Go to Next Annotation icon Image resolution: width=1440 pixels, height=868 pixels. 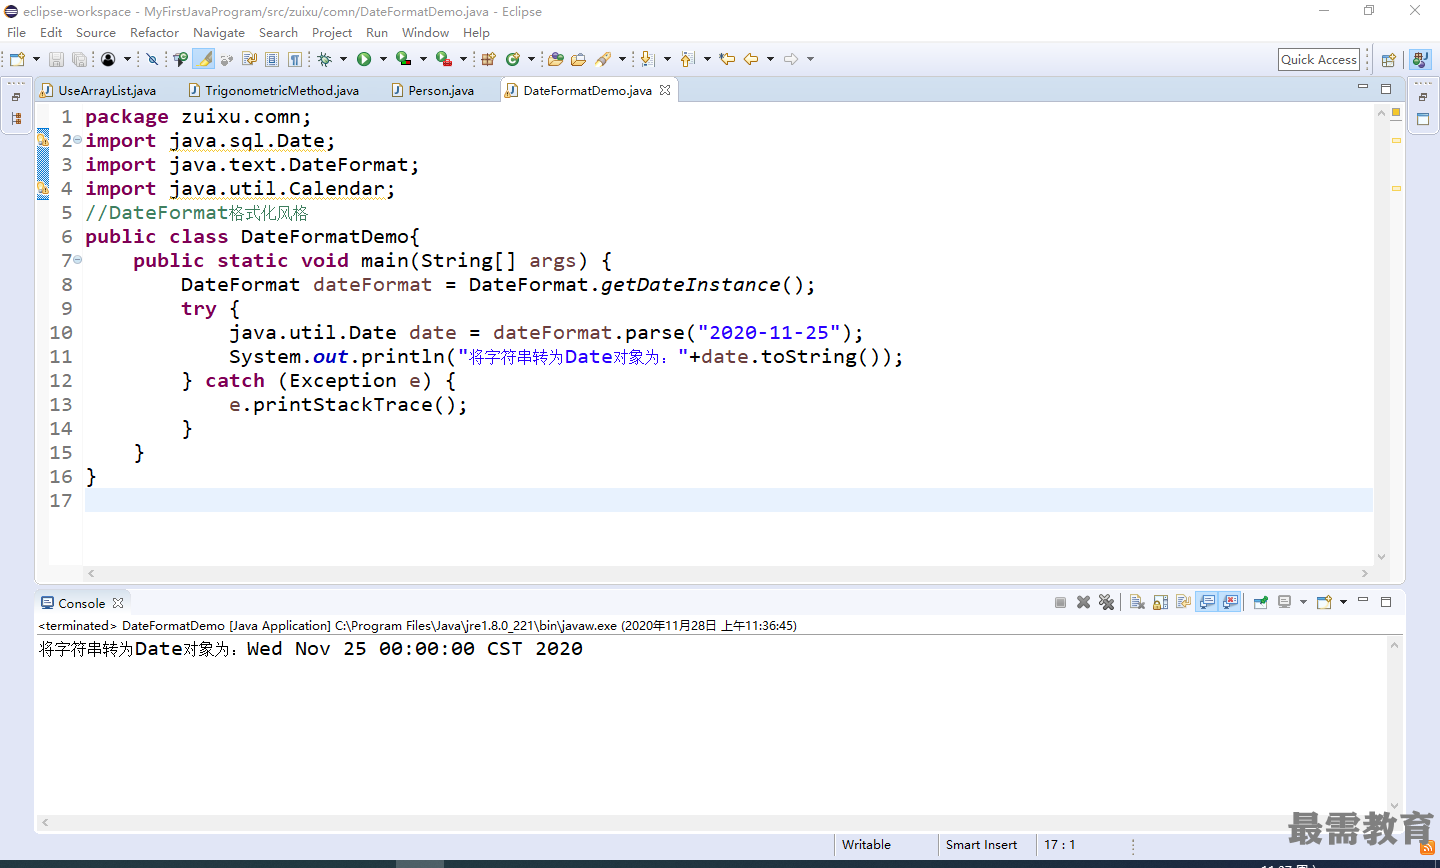648,59
